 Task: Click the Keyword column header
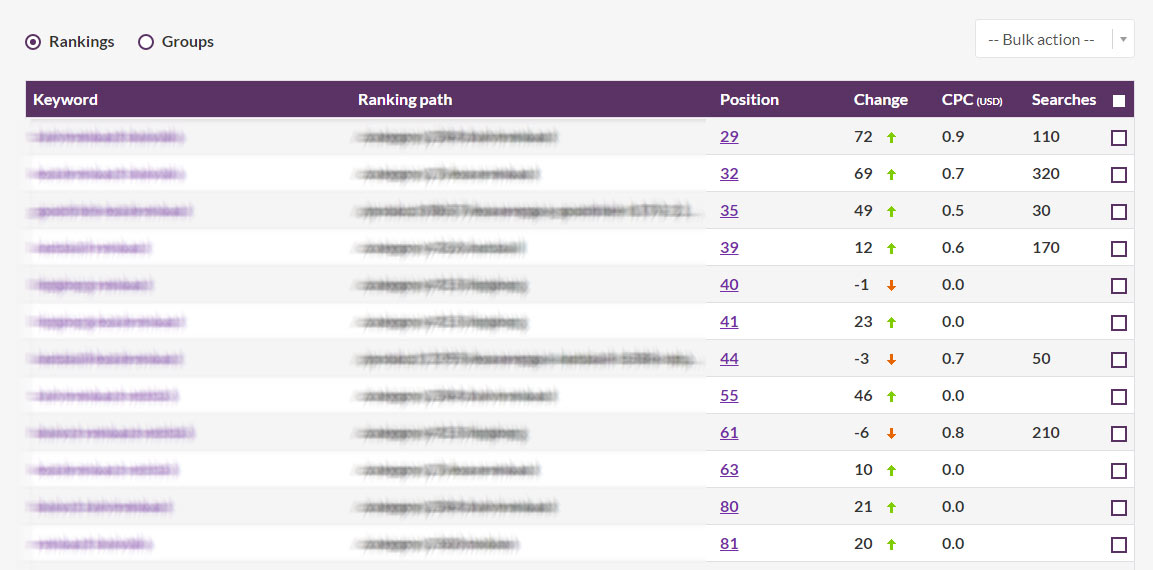coord(65,100)
